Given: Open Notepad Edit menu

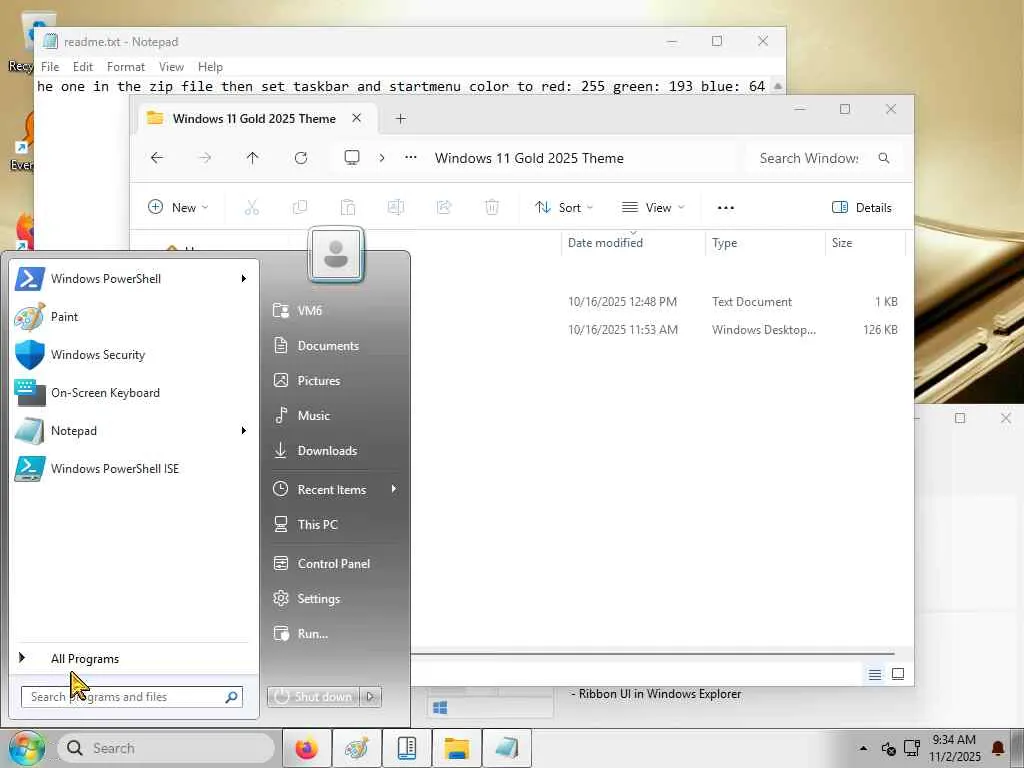Looking at the screenshot, I should click(82, 67).
